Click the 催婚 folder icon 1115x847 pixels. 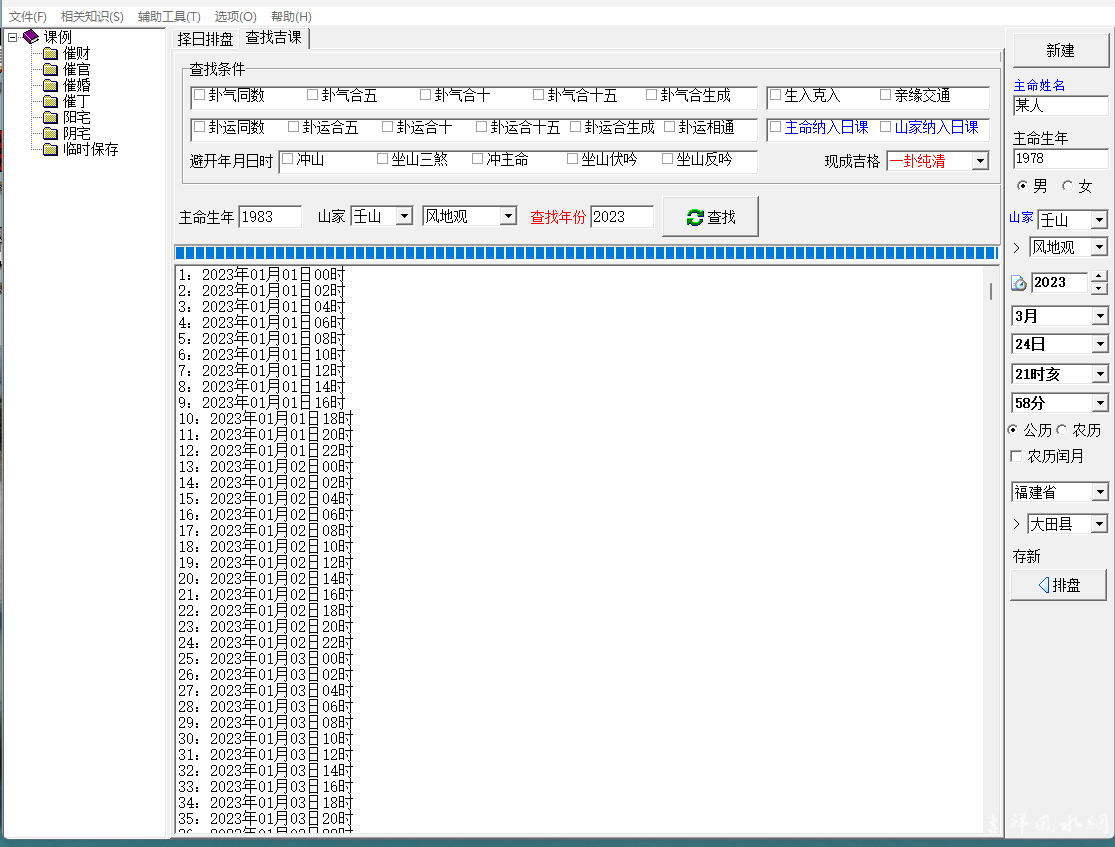tap(50, 85)
